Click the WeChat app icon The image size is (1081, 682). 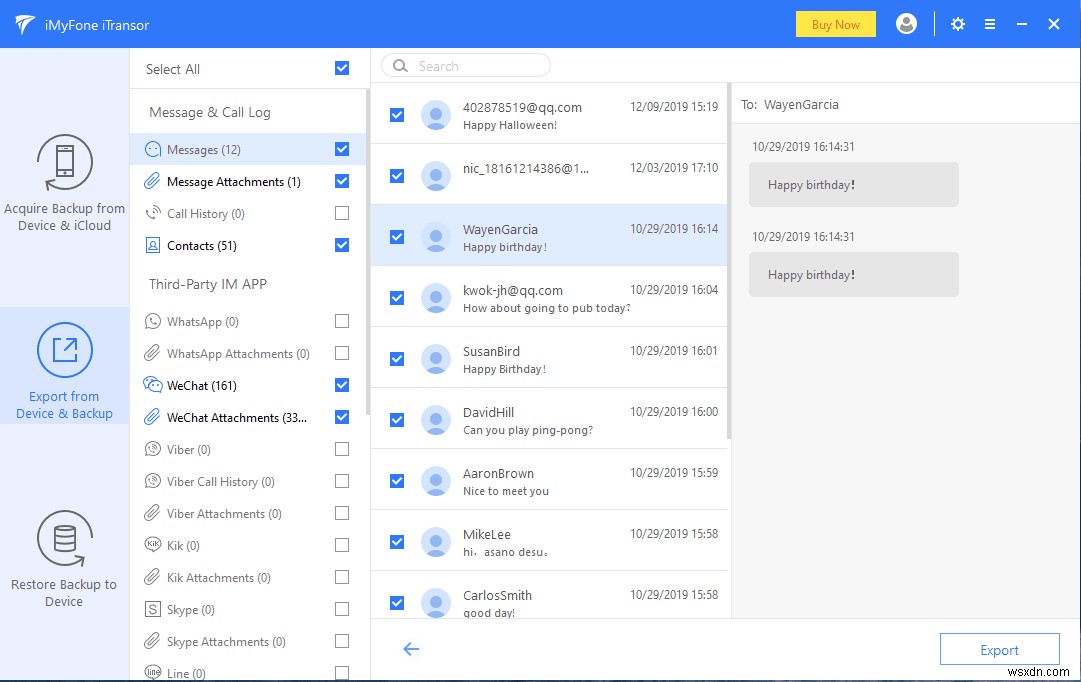(153, 385)
